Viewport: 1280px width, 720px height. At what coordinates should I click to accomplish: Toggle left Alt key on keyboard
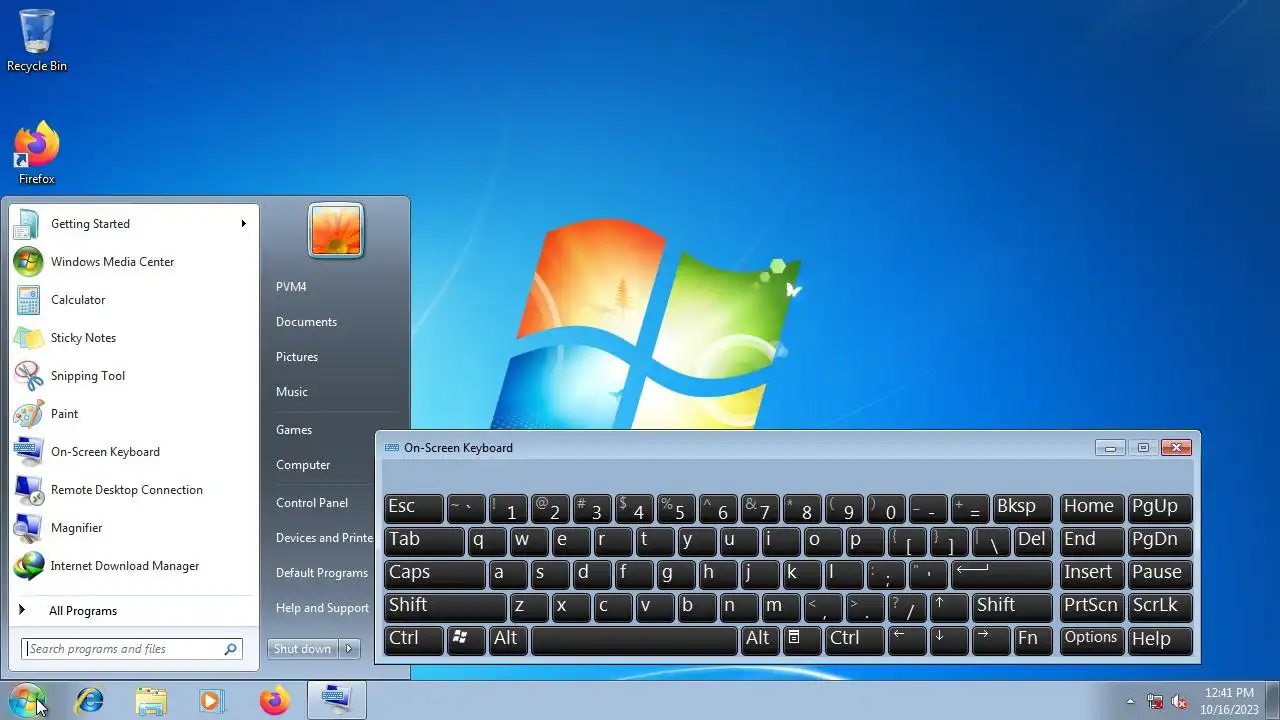pyautogui.click(x=508, y=640)
